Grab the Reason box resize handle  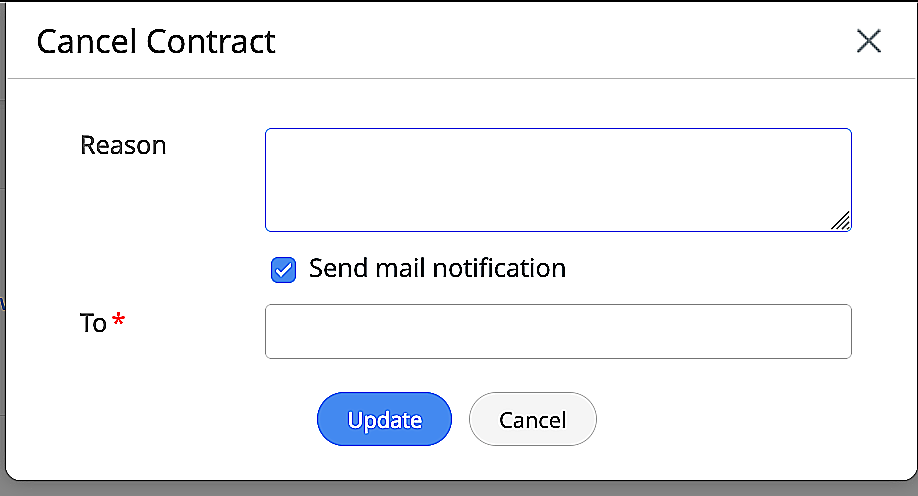(x=841, y=221)
